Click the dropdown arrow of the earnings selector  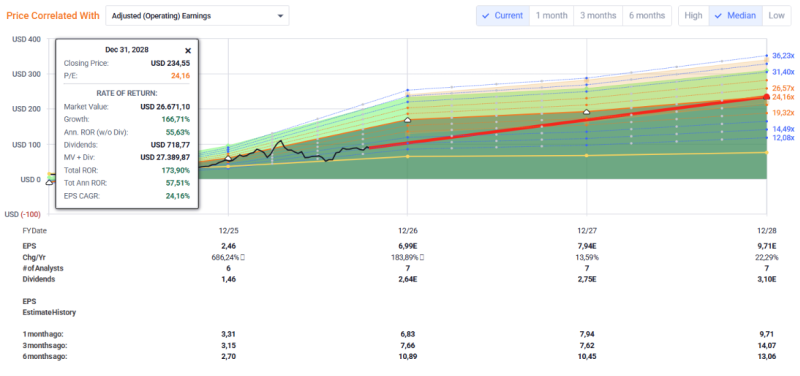pos(280,16)
